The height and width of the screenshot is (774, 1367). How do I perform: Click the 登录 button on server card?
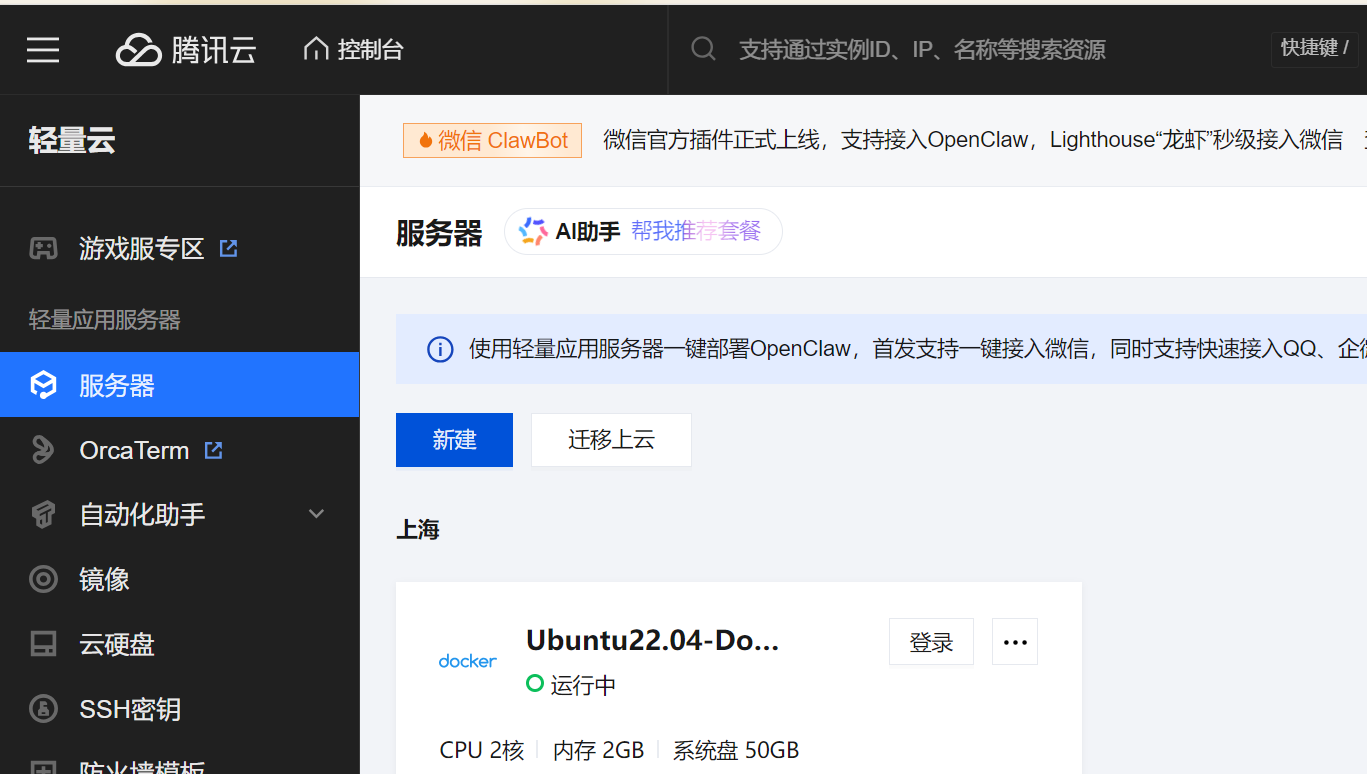tap(931, 642)
